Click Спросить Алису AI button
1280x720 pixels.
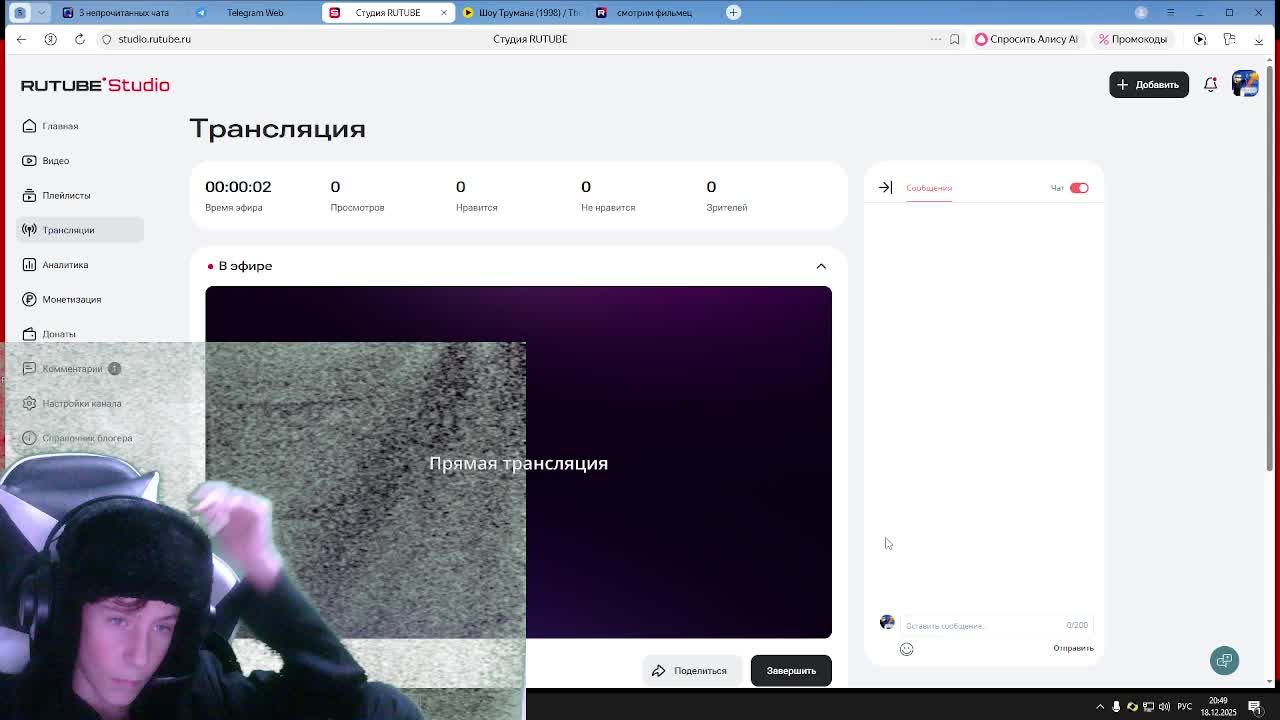click(1026, 39)
